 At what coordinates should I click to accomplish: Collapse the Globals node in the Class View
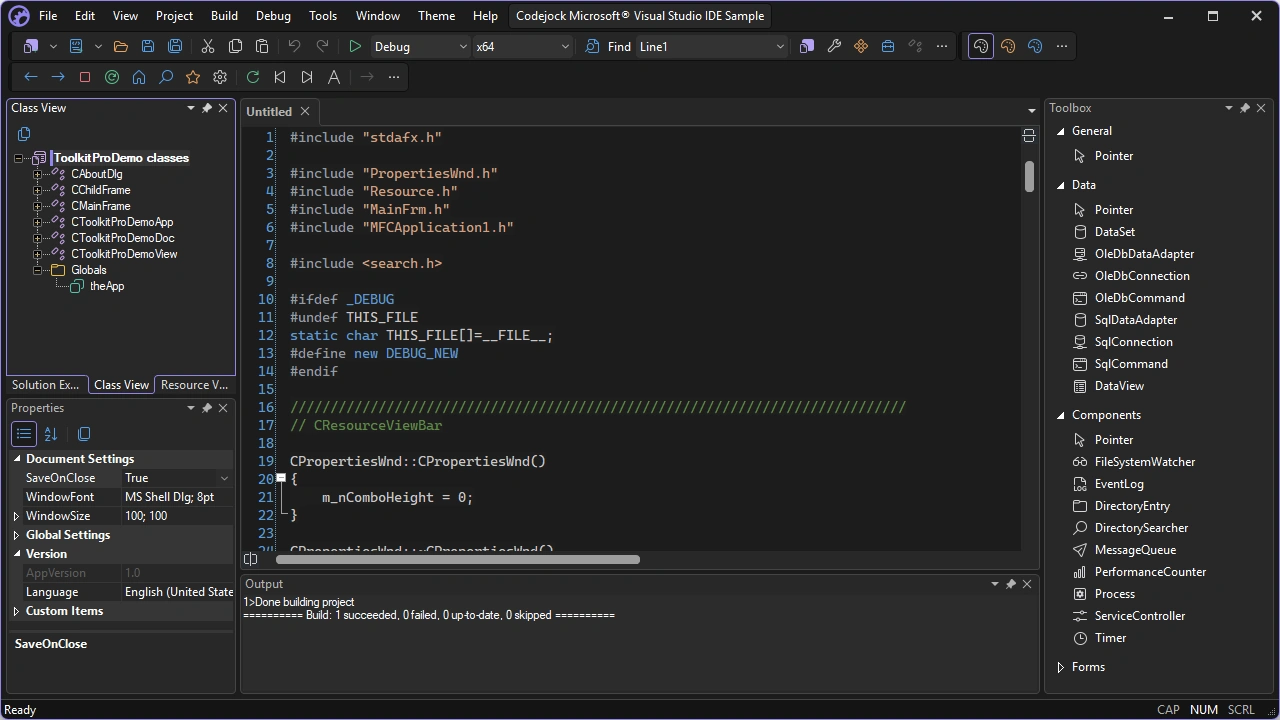(x=38, y=270)
